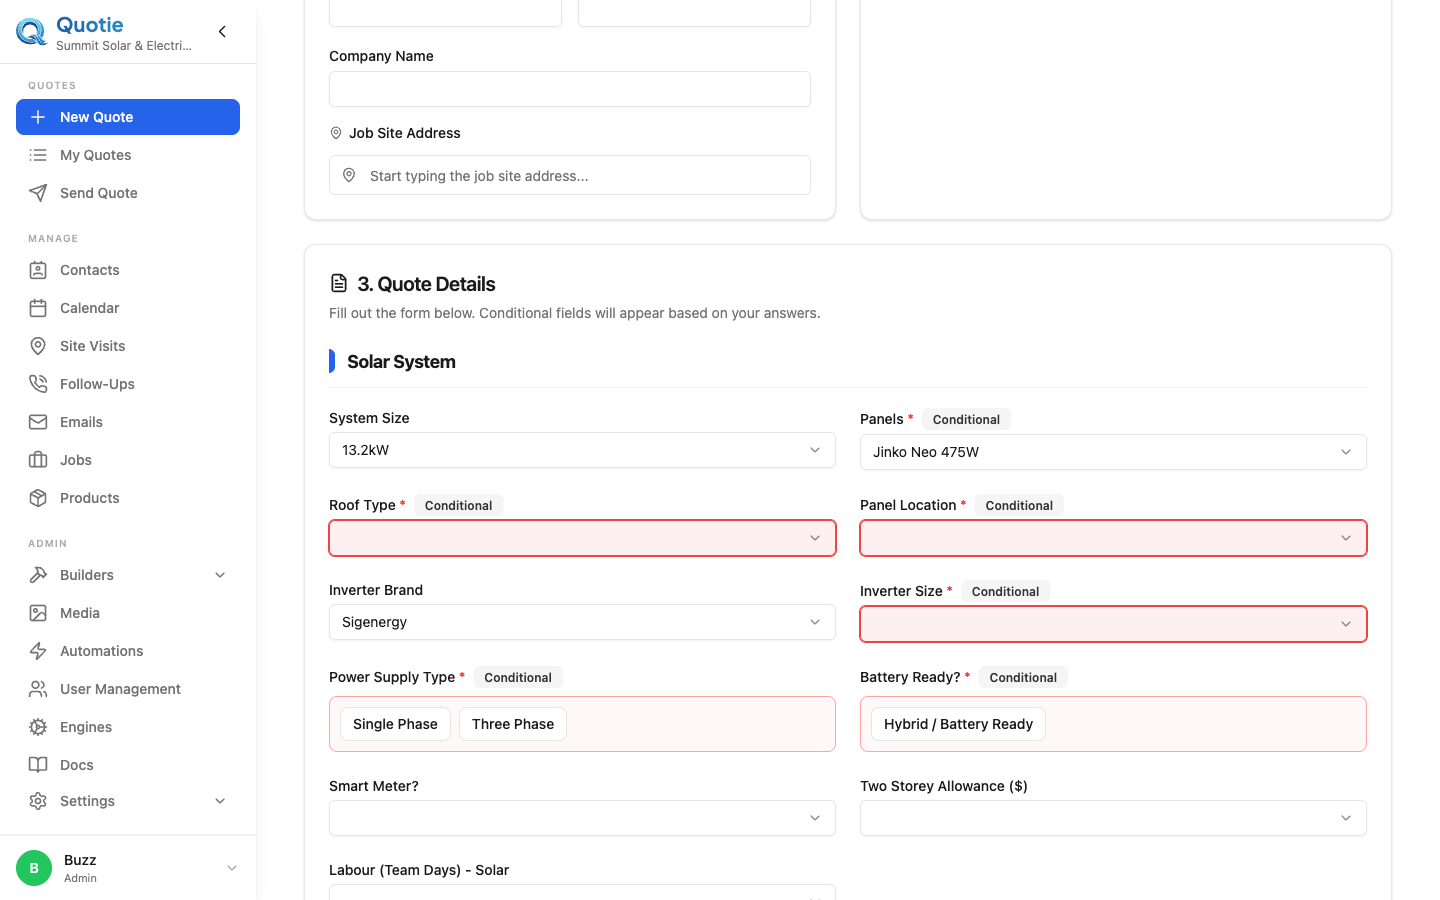The width and height of the screenshot is (1440, 900).
Task: Expand the Settings submenu chevron
Action: tap(220, 801)
